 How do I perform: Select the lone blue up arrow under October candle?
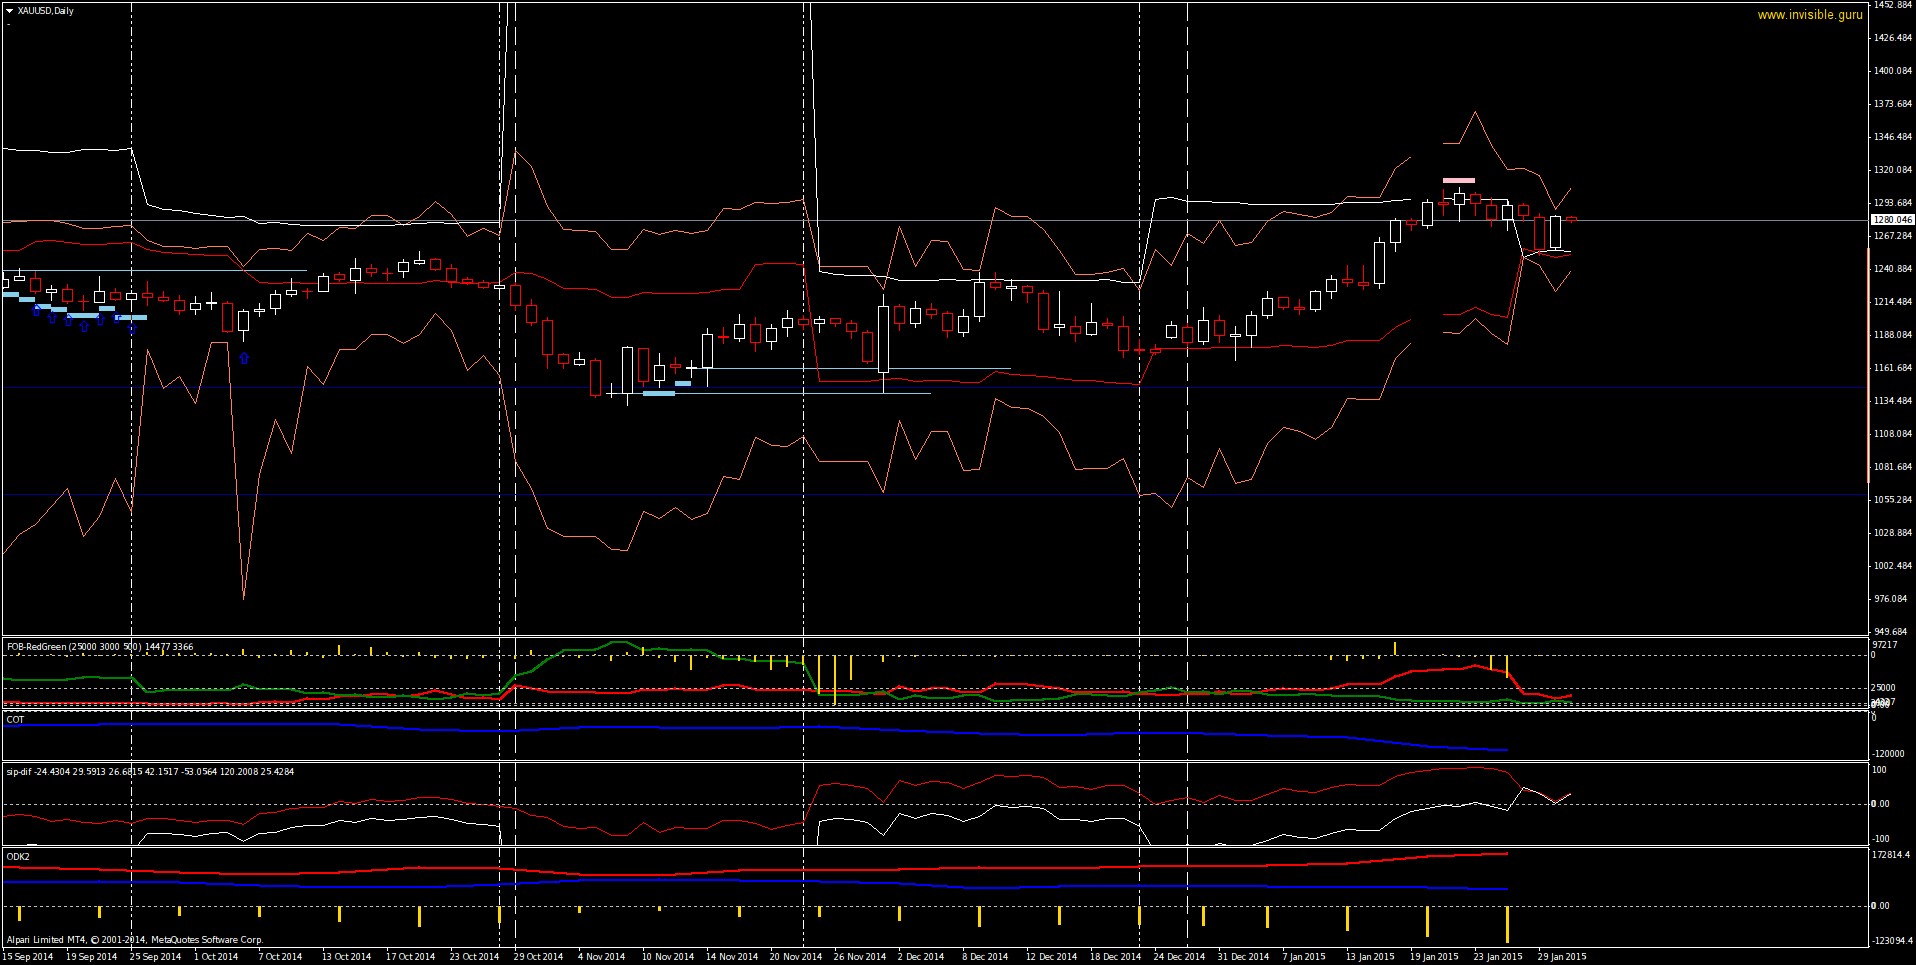[x=244, y=358]
